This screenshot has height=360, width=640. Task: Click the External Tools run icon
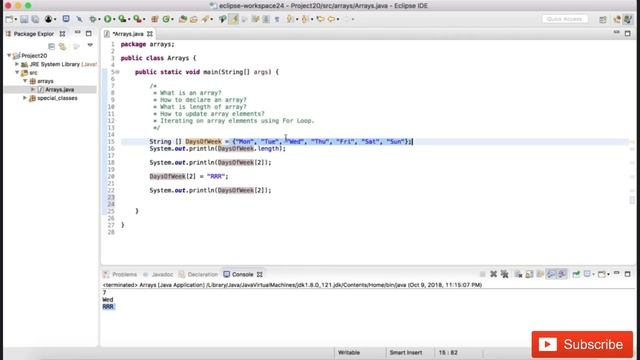point(138,19)
